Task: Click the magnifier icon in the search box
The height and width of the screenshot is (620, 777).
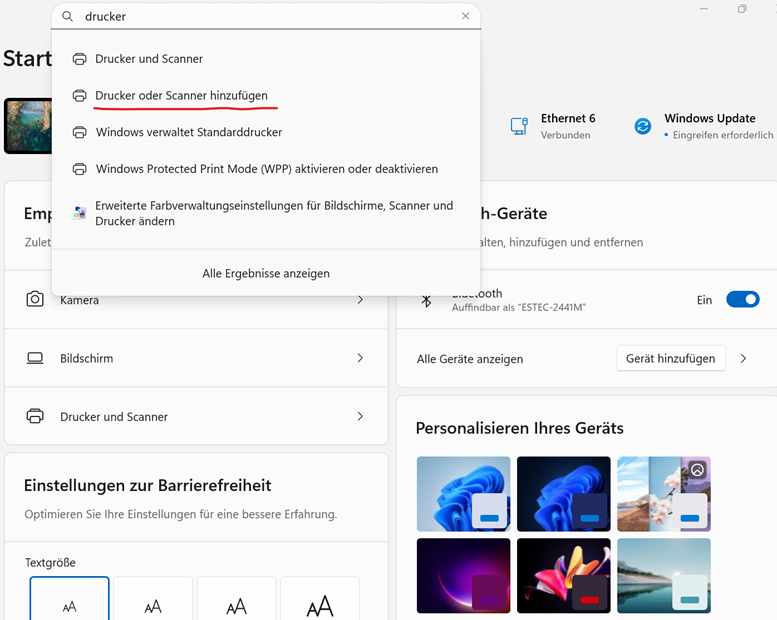Action: coord(68,17)
